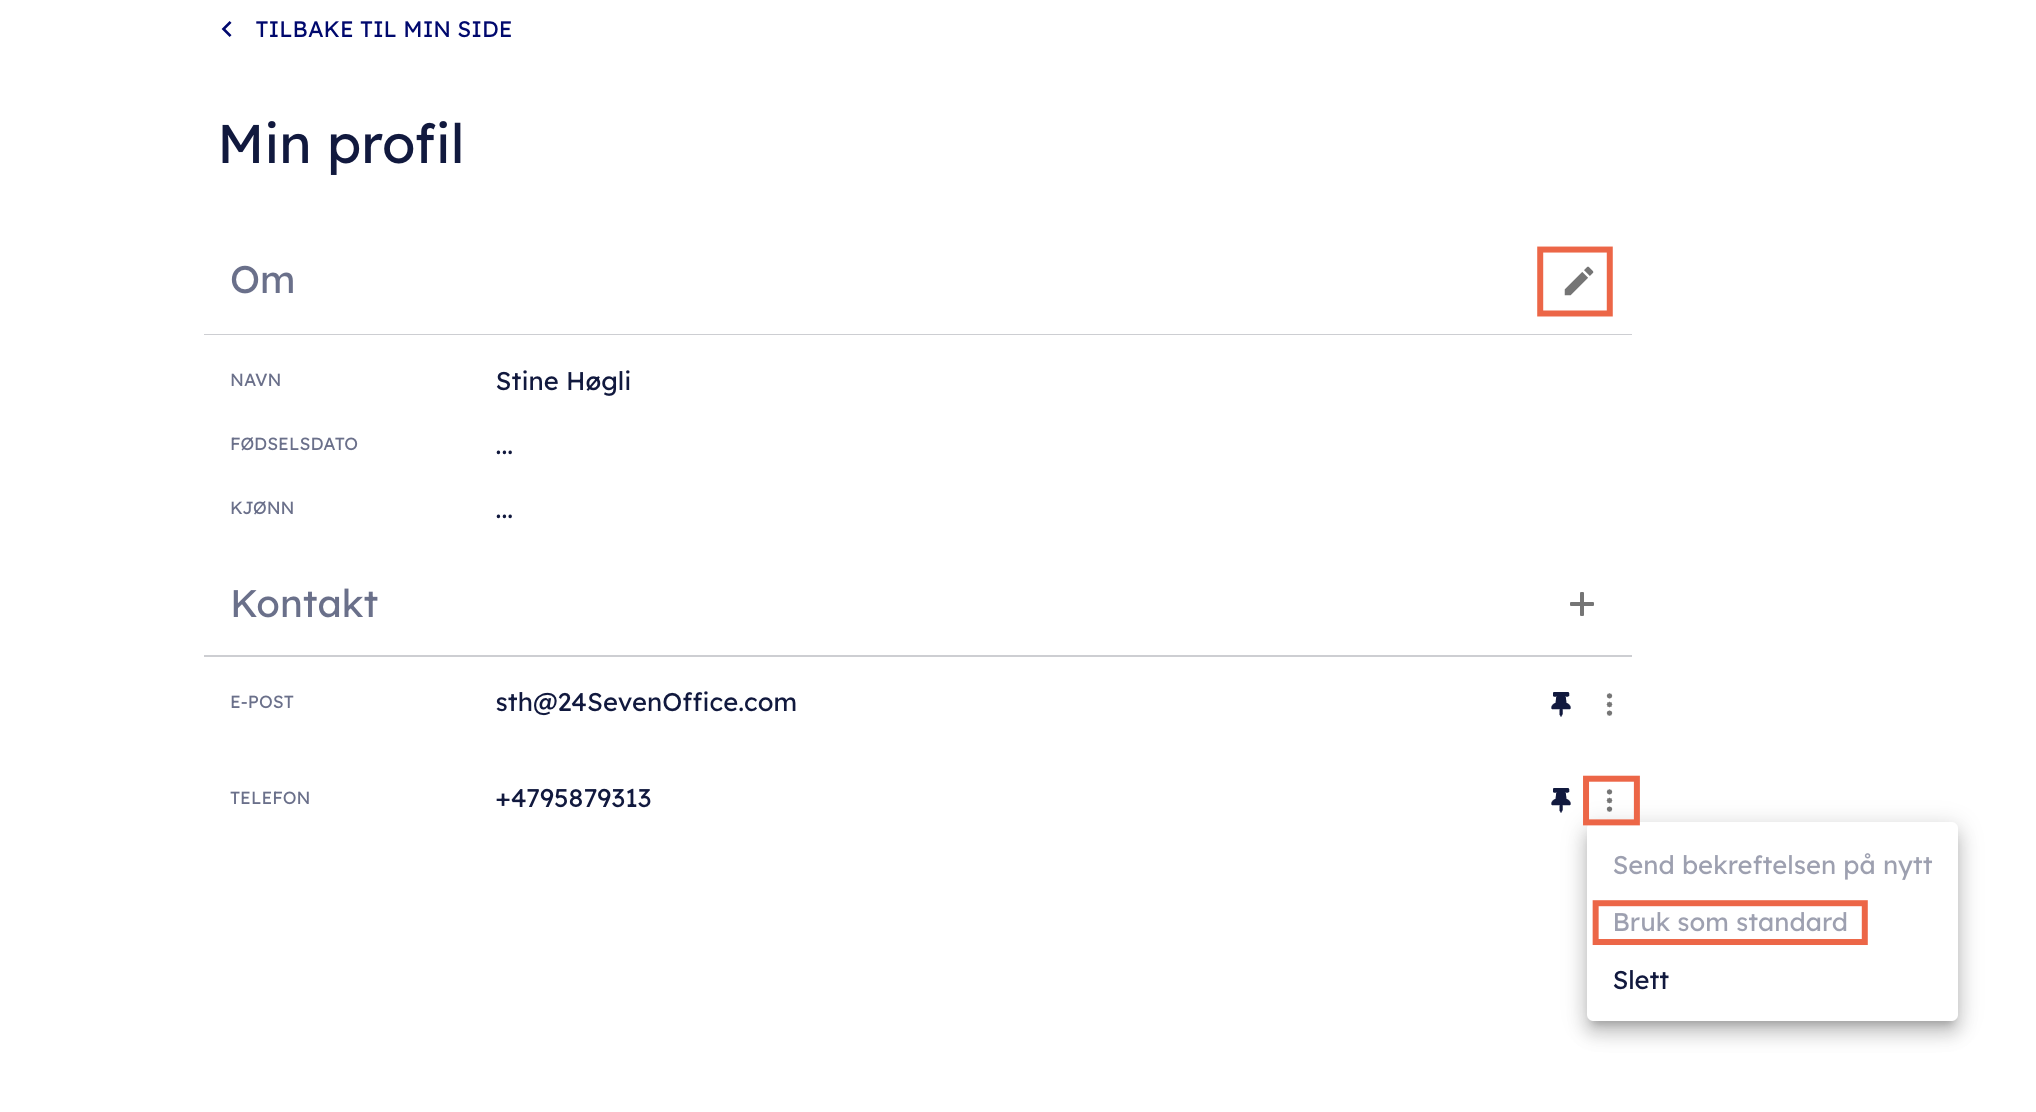This screenshot has width=2036, height=1112.
Task: Select Slett from the context menu
Action: click(1641, 980)
